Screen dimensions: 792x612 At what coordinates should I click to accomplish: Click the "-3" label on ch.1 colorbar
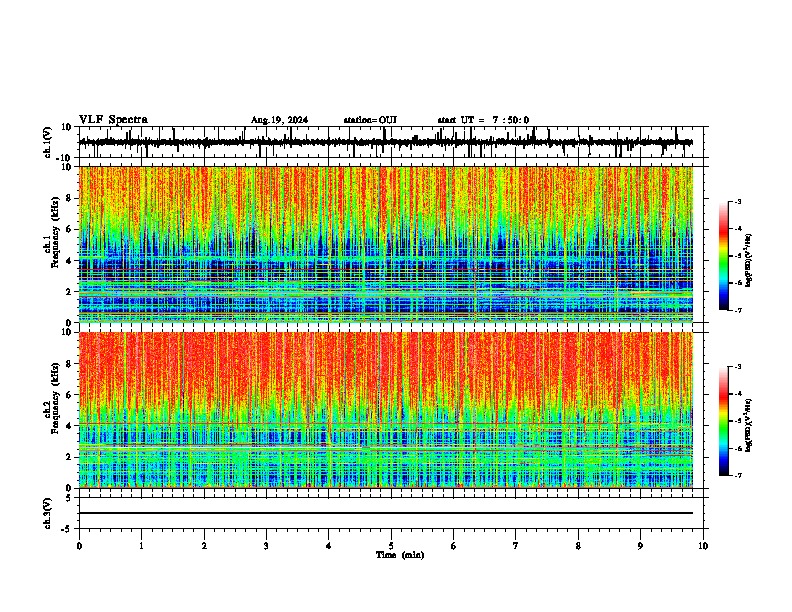[738, 201]
